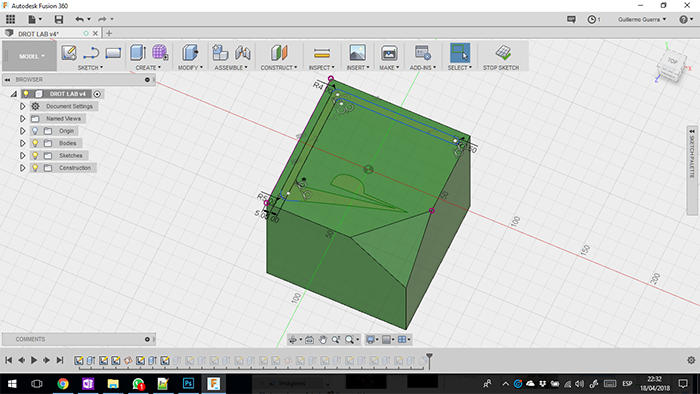Open the SKETCH menu

click(90, 67)
